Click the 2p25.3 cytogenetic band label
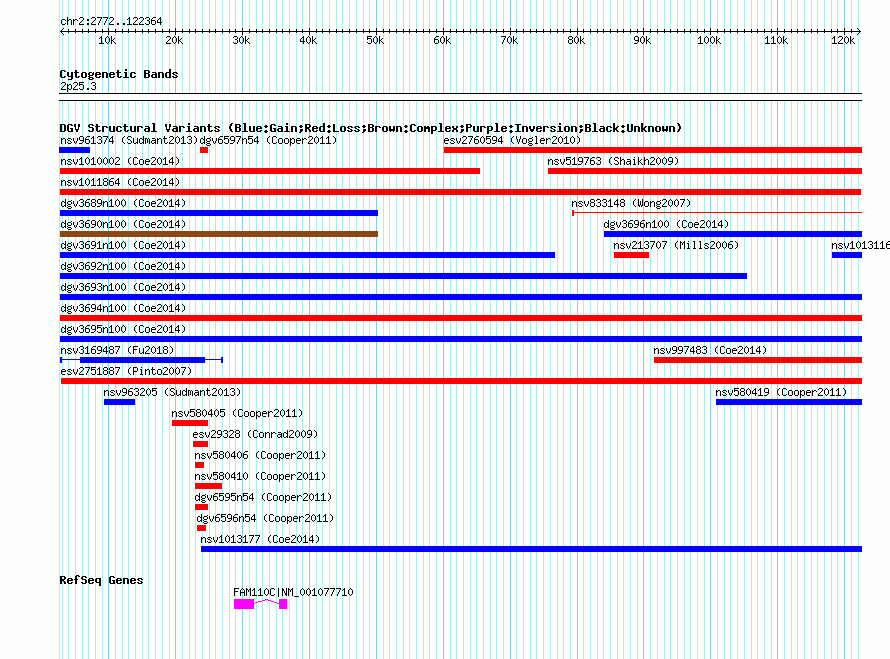Viewport: 890px width, 659px height. click(x=78, y=86)
